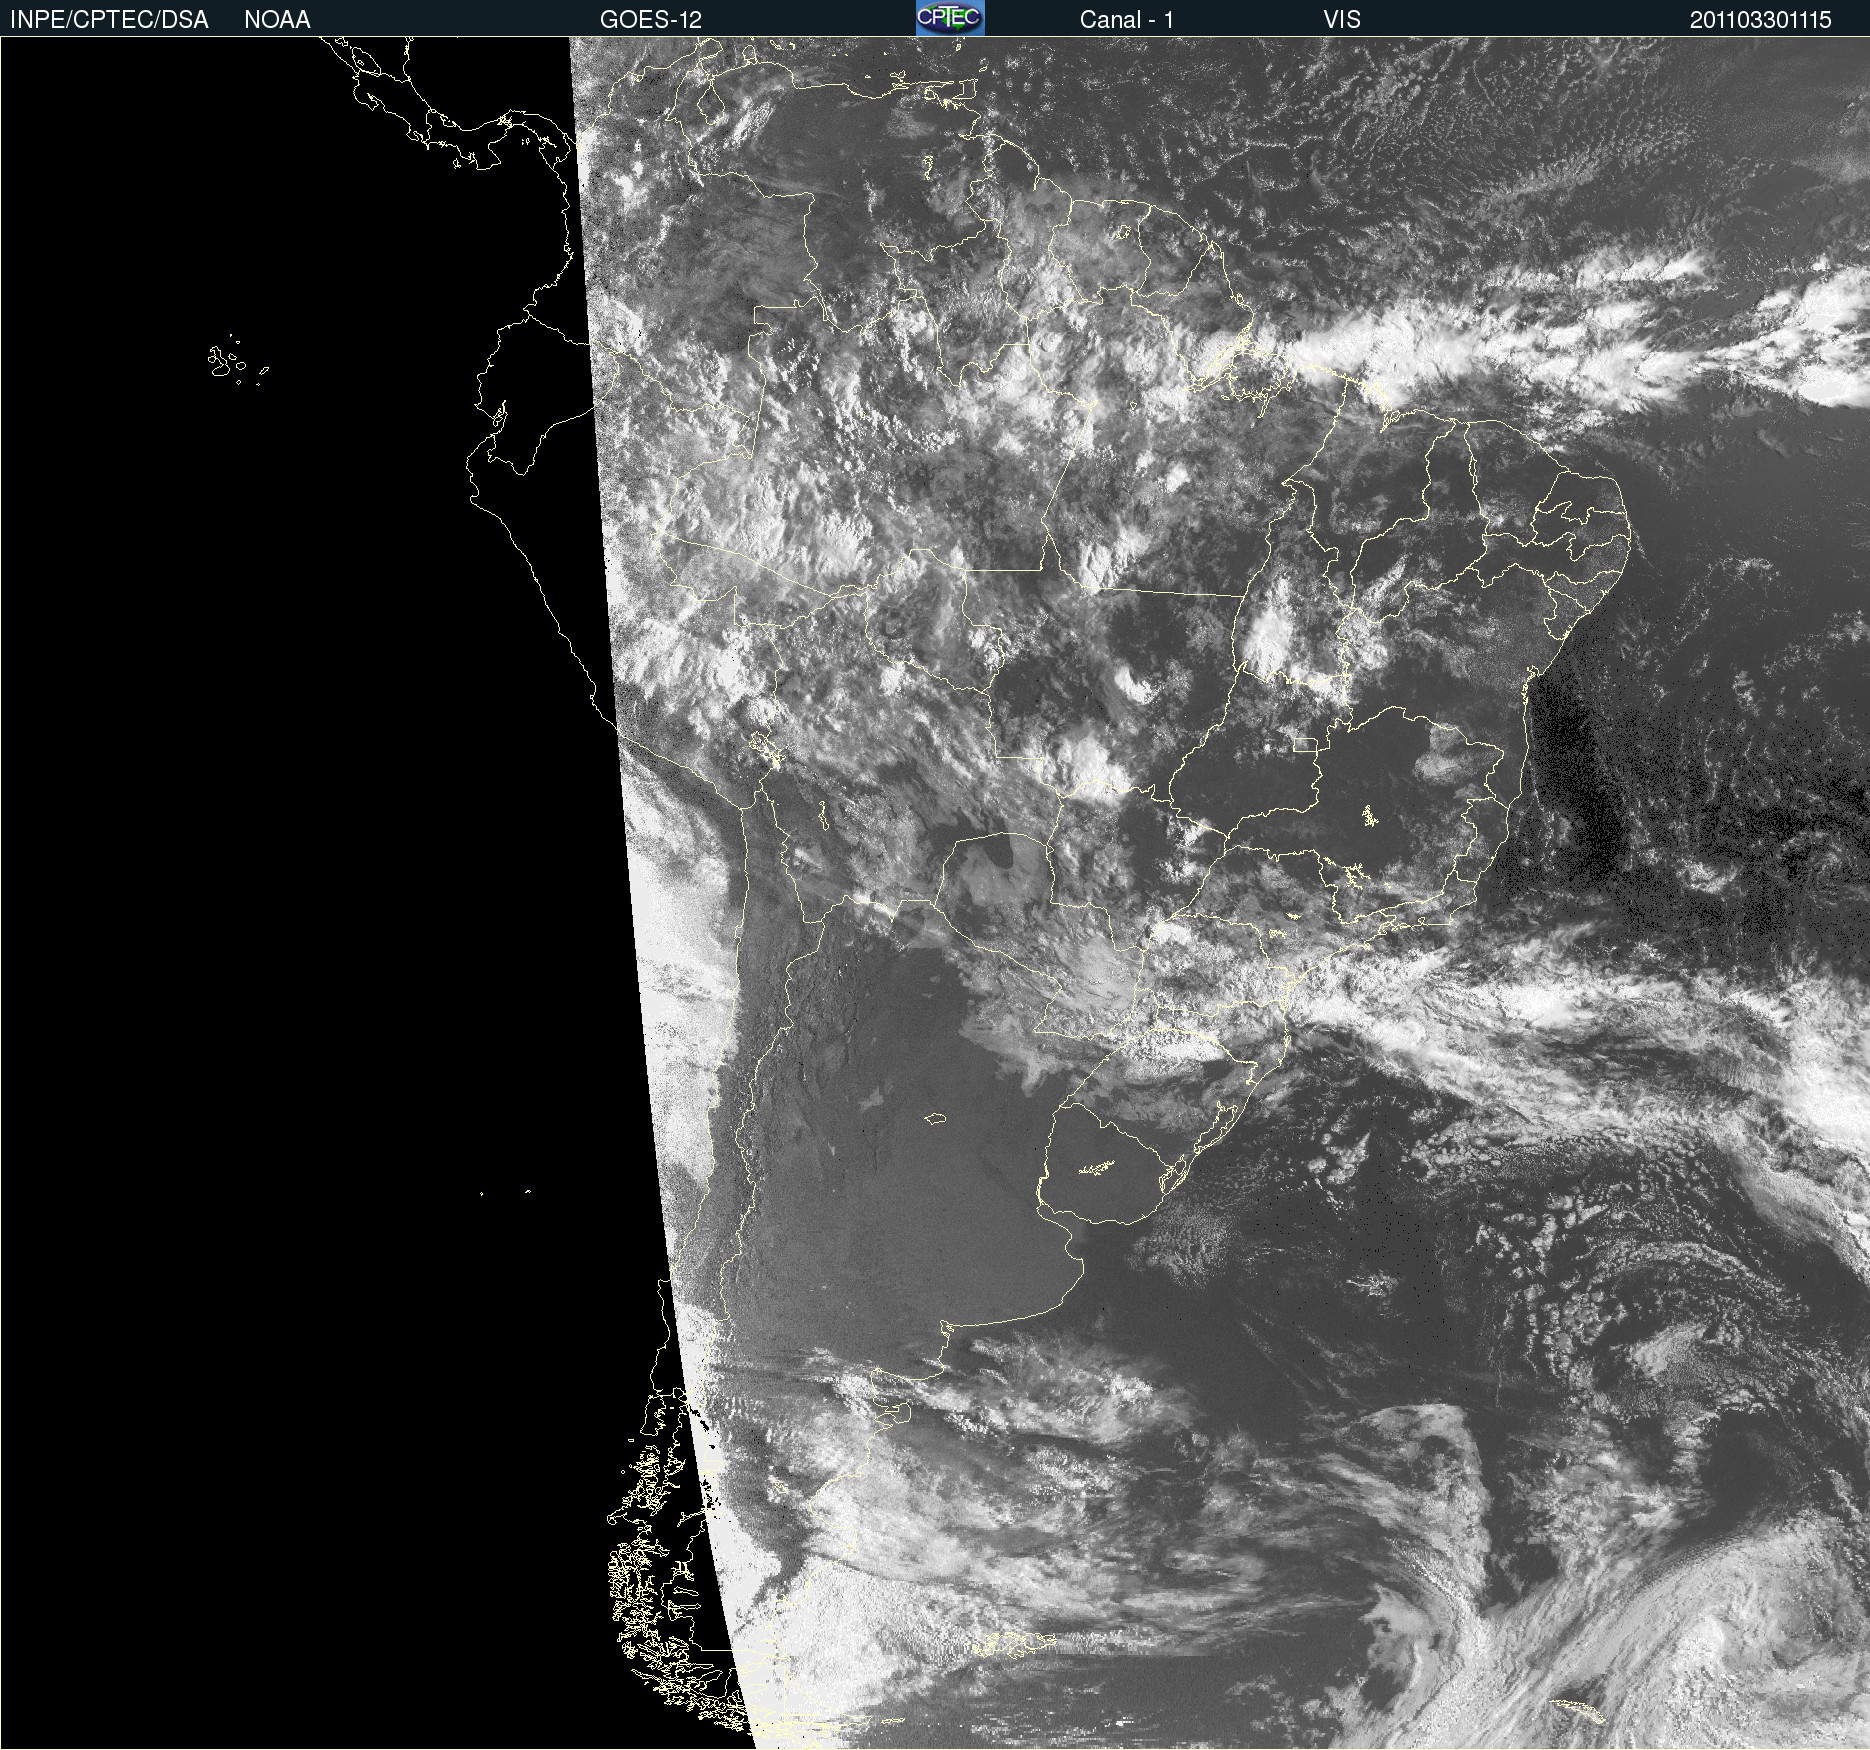Click the CPTEC logo in the header
Viewport: 1870px width, 1750px height.
[950, 18]
